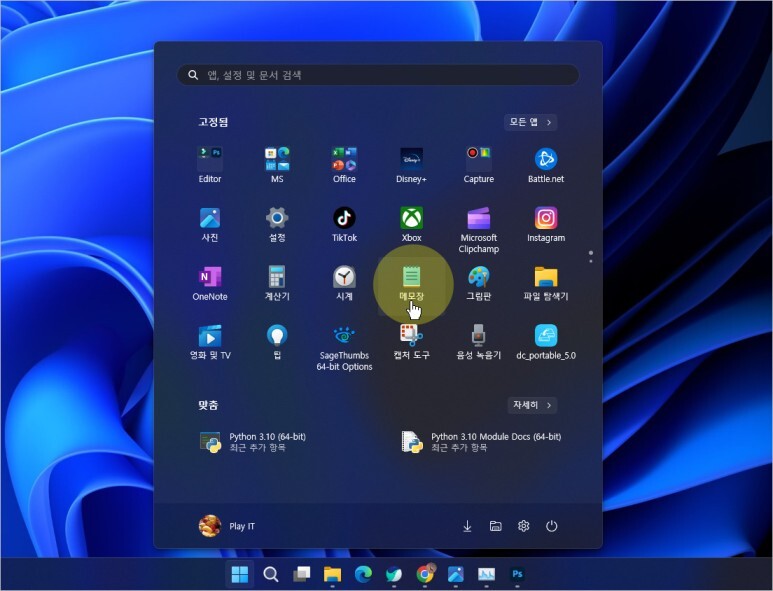Open the Play IT user account menu
The height and width of the screenshot is (591, 773).
[227, 526]
